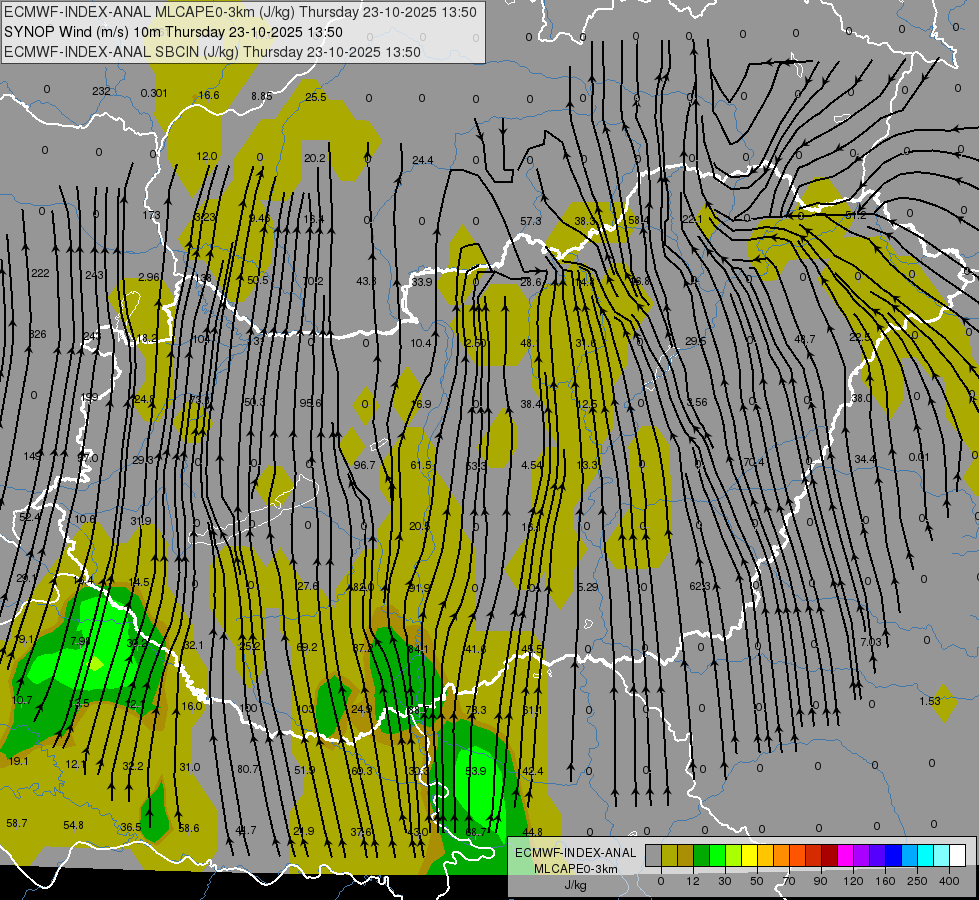This screenshot has height=900, width=979.
Task: Click the map value '57.3'
Action: click(x=531, y=221)
